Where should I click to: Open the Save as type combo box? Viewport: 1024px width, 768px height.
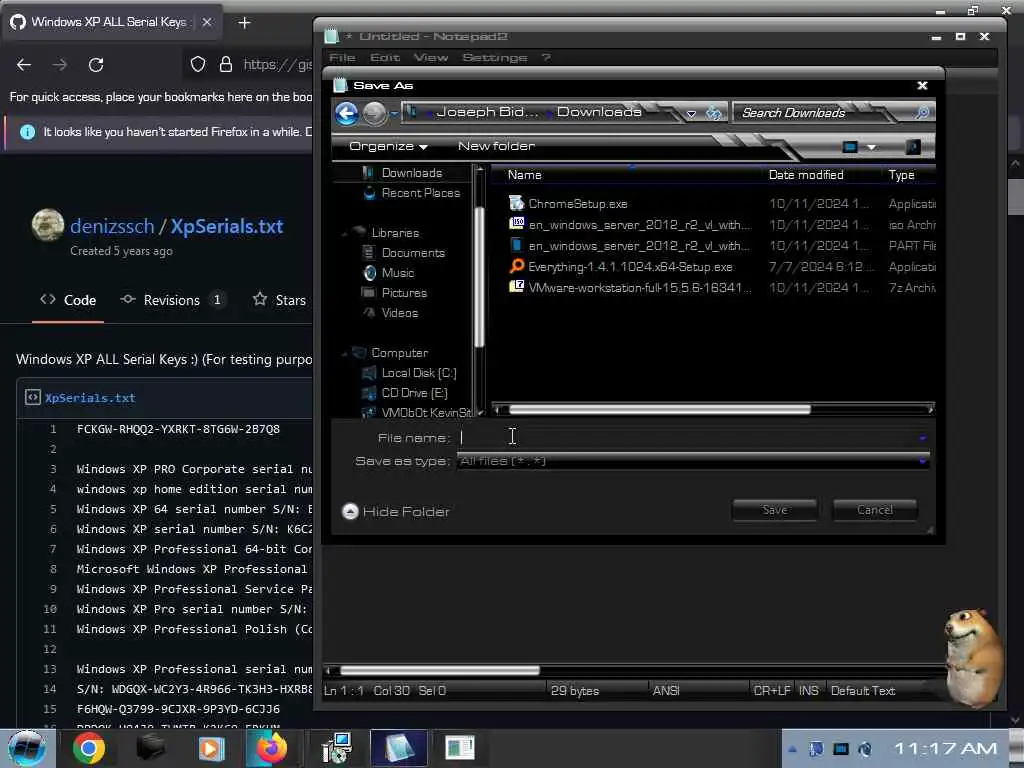coord(693,461)
